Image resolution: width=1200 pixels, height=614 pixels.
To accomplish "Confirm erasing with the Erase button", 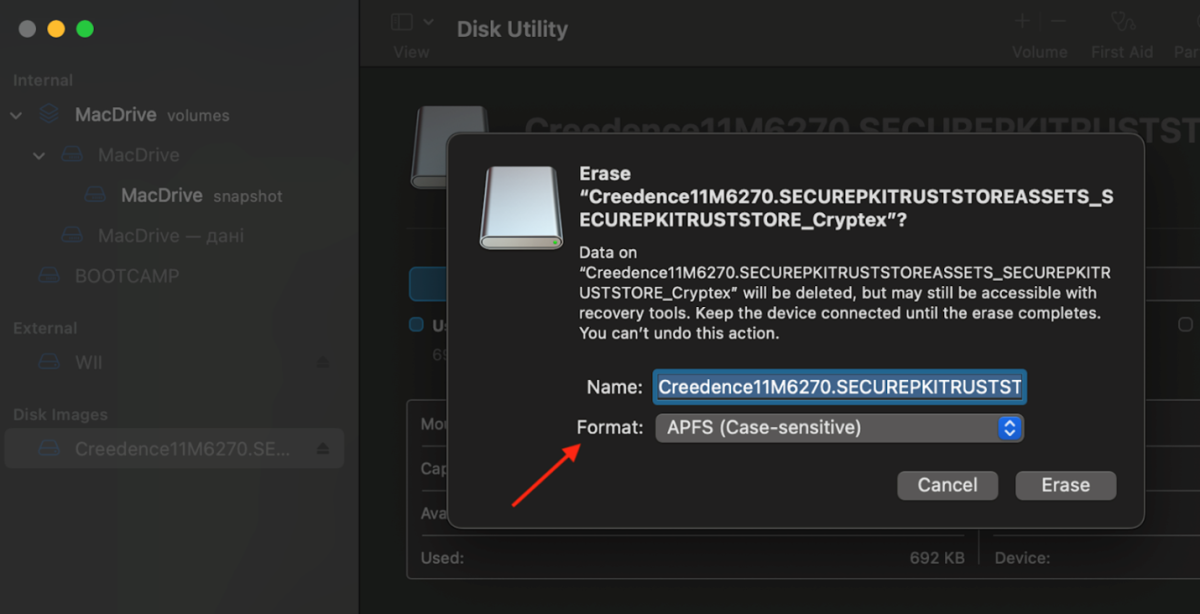I will 1065,485.
